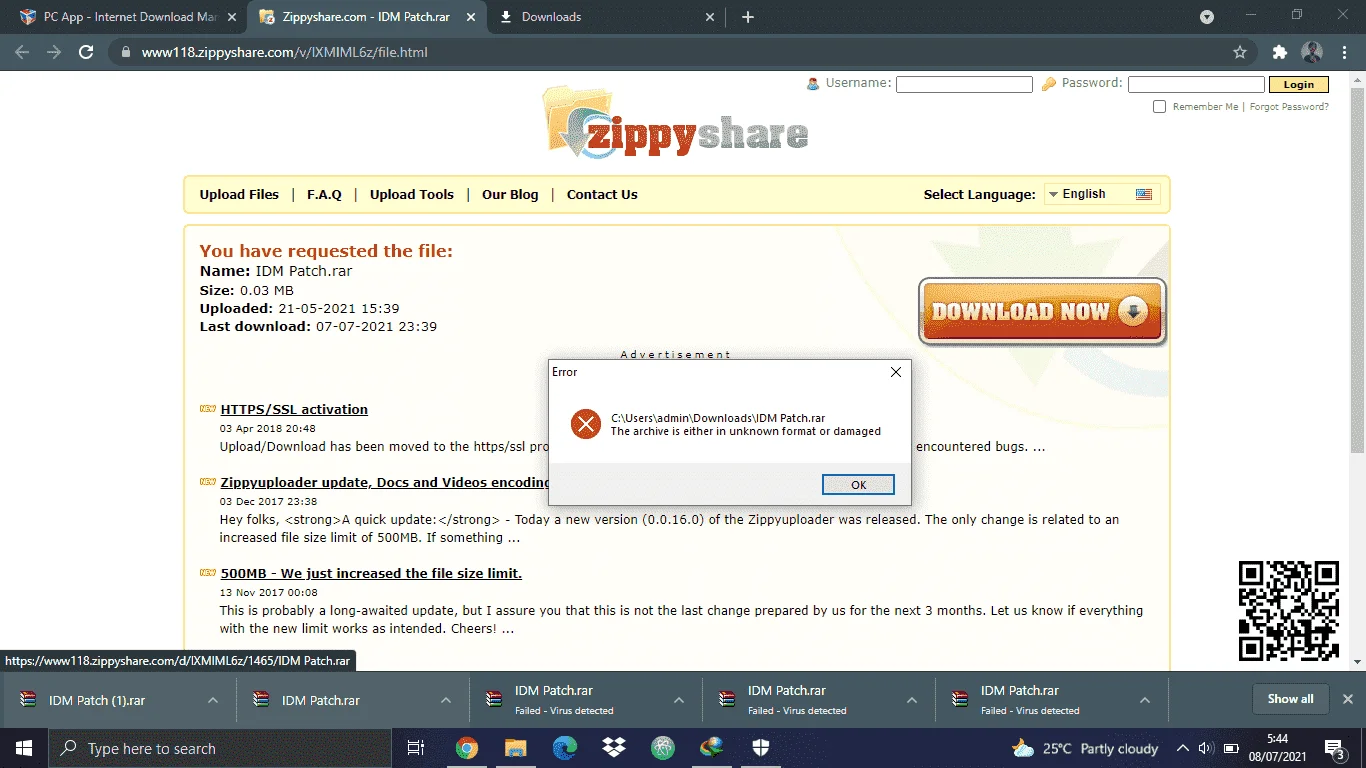The width and height of the screenshot is (1366, 768).
Task: Click the Password input field
Action: coord(1196,85)
